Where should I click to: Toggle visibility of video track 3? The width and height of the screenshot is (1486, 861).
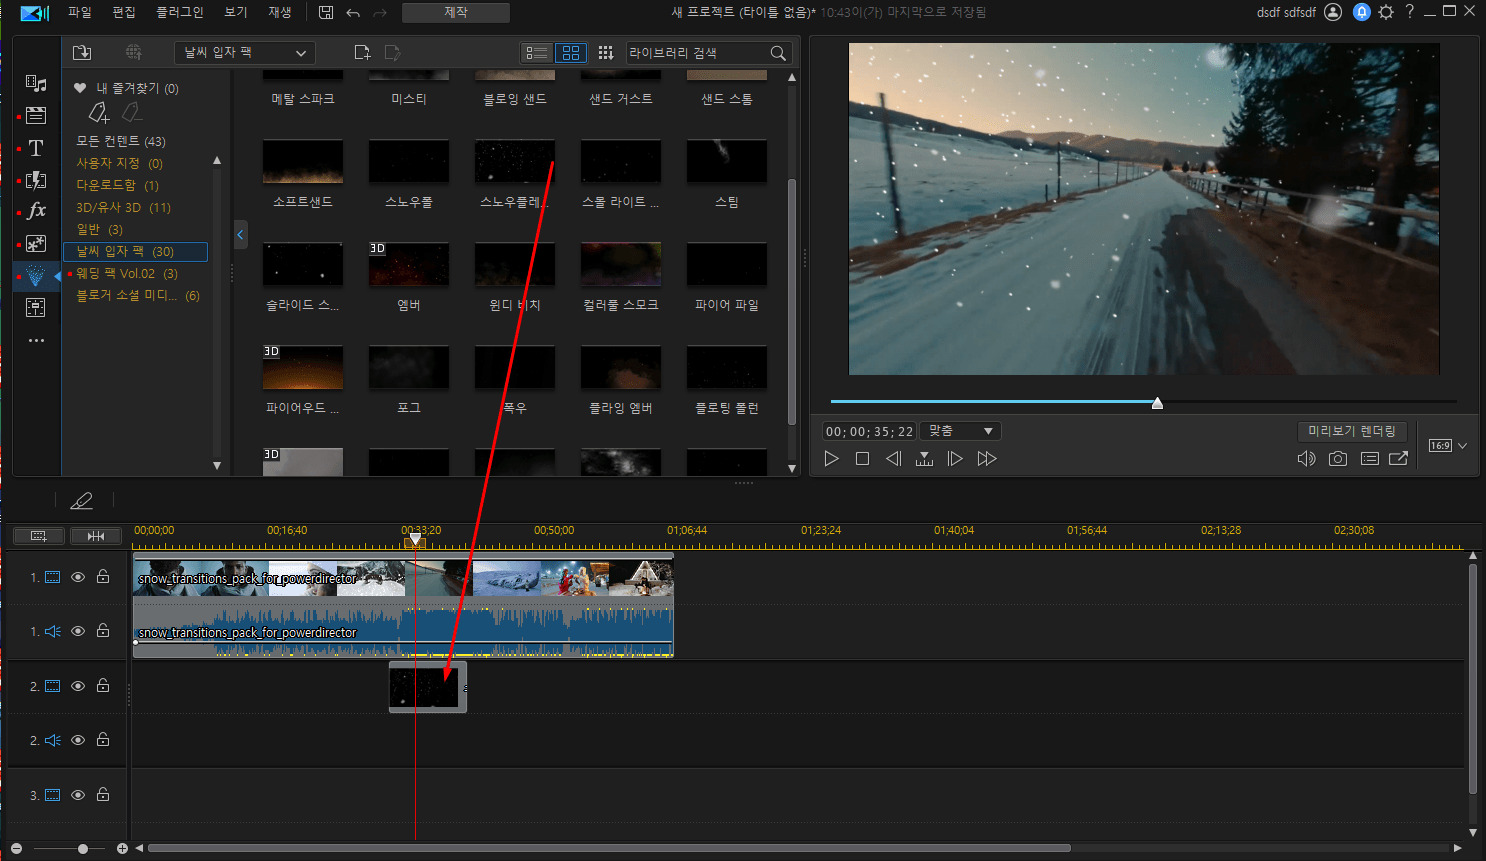(78, 795)
